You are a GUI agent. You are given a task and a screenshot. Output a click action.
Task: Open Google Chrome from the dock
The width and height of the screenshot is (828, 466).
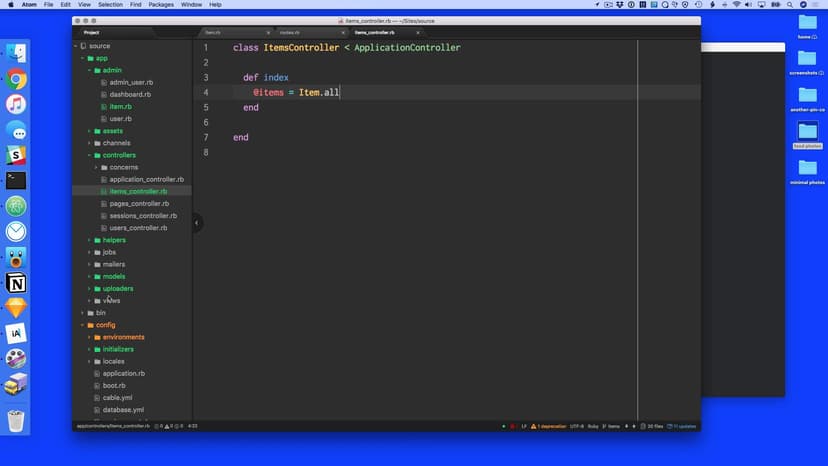(x=16, y=80)
